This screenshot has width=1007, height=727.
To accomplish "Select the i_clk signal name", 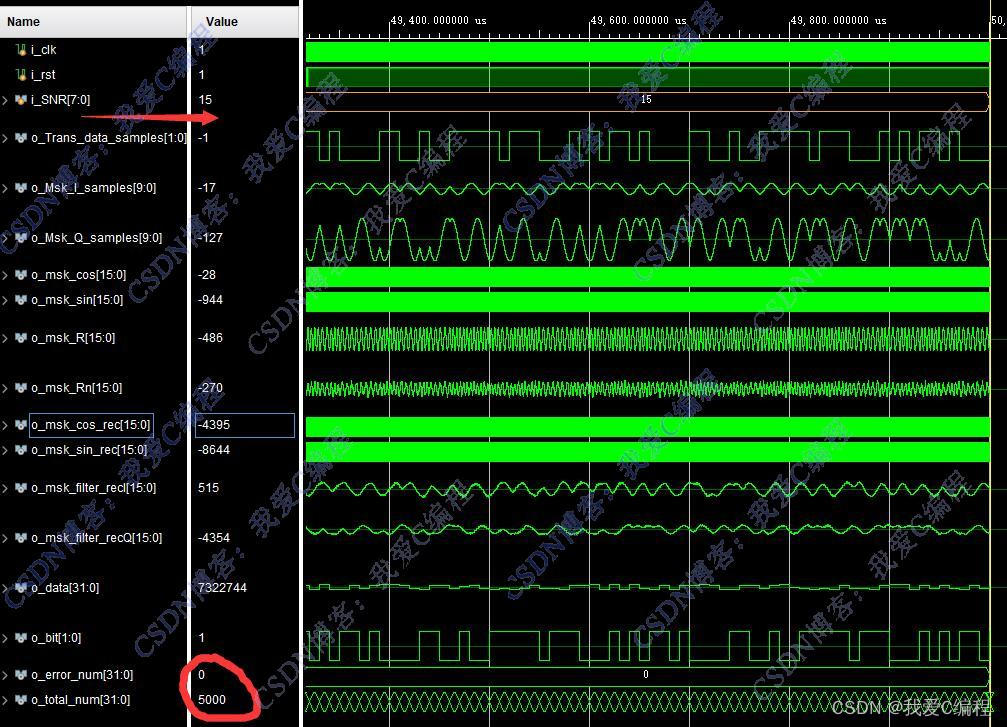I will [44, 49].
